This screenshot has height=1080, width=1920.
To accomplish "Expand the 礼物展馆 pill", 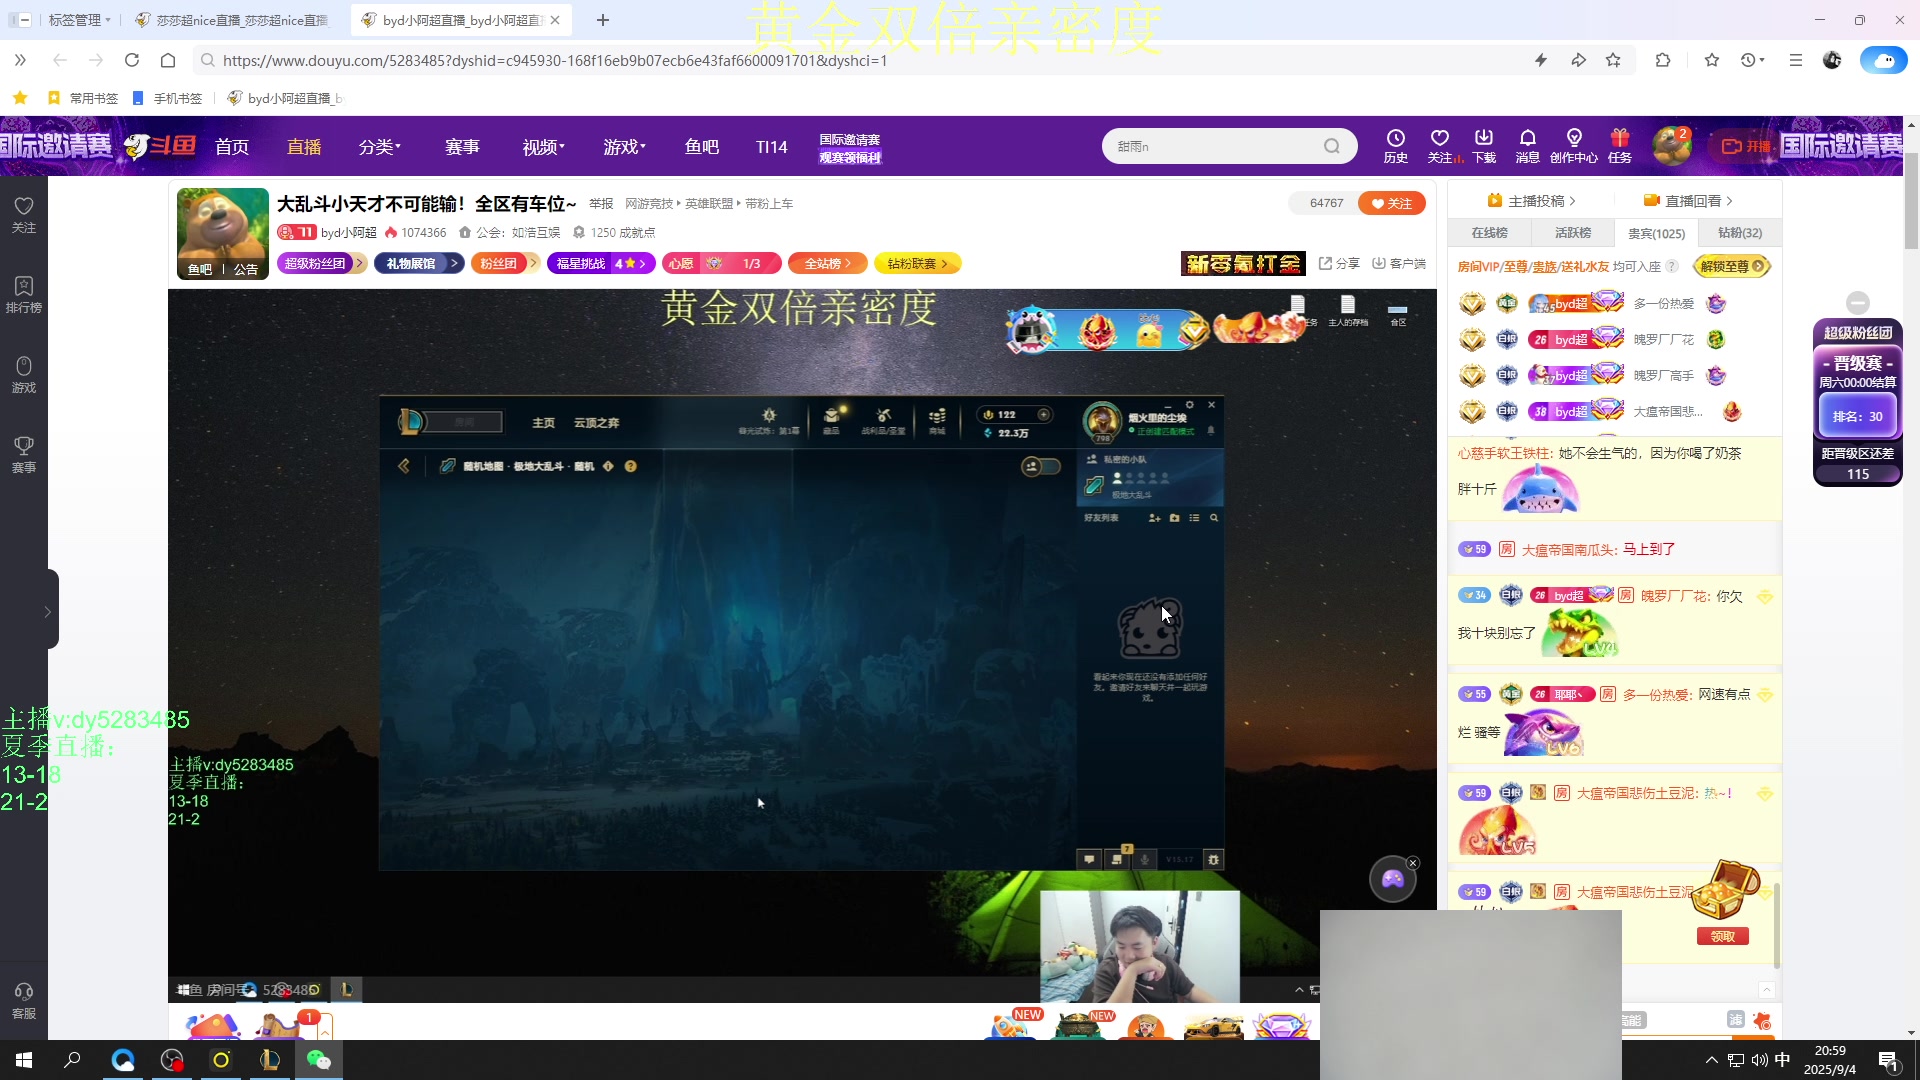I will (419, 263).
